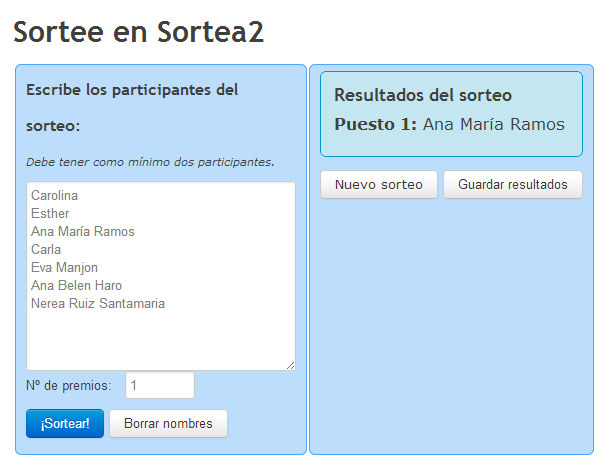Click the name Esther in the textarea
The width and height of the screenshot is (612, 467).
click(x=50, y=214)
